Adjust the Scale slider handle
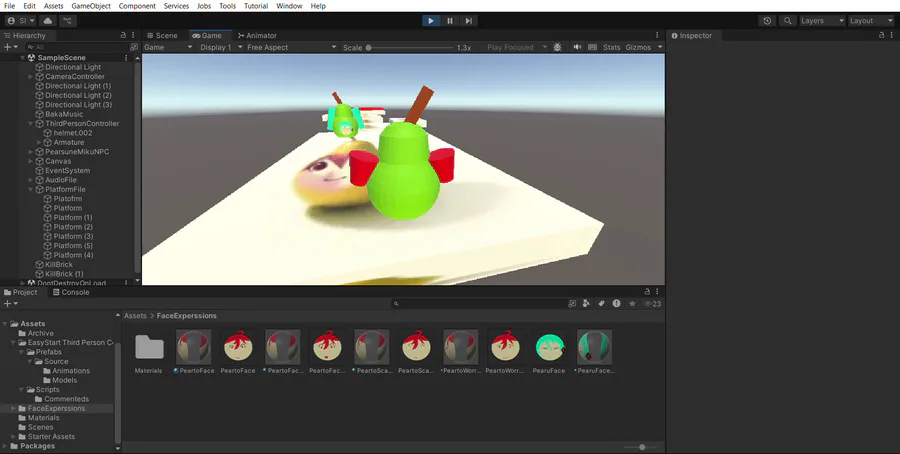The height and width of the screenshot is (454, 900). (368, 48)
